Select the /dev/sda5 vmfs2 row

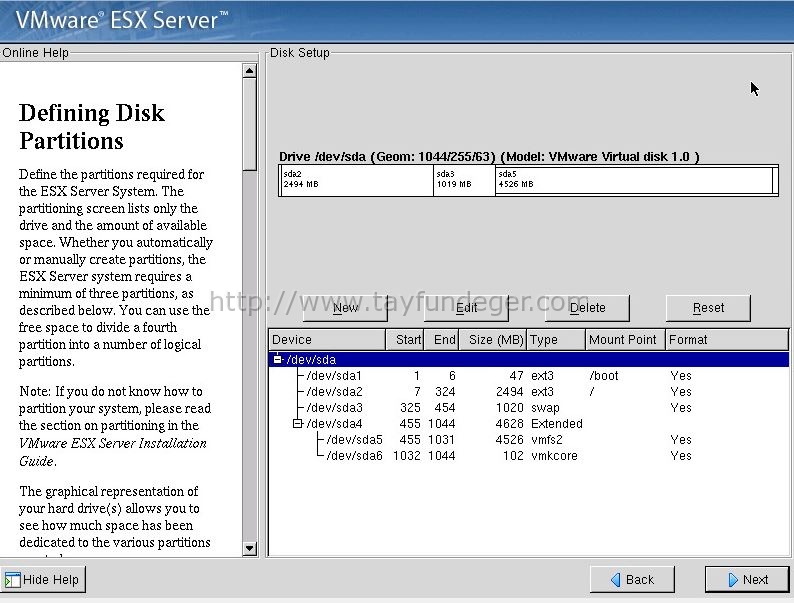tap(528, 439)
